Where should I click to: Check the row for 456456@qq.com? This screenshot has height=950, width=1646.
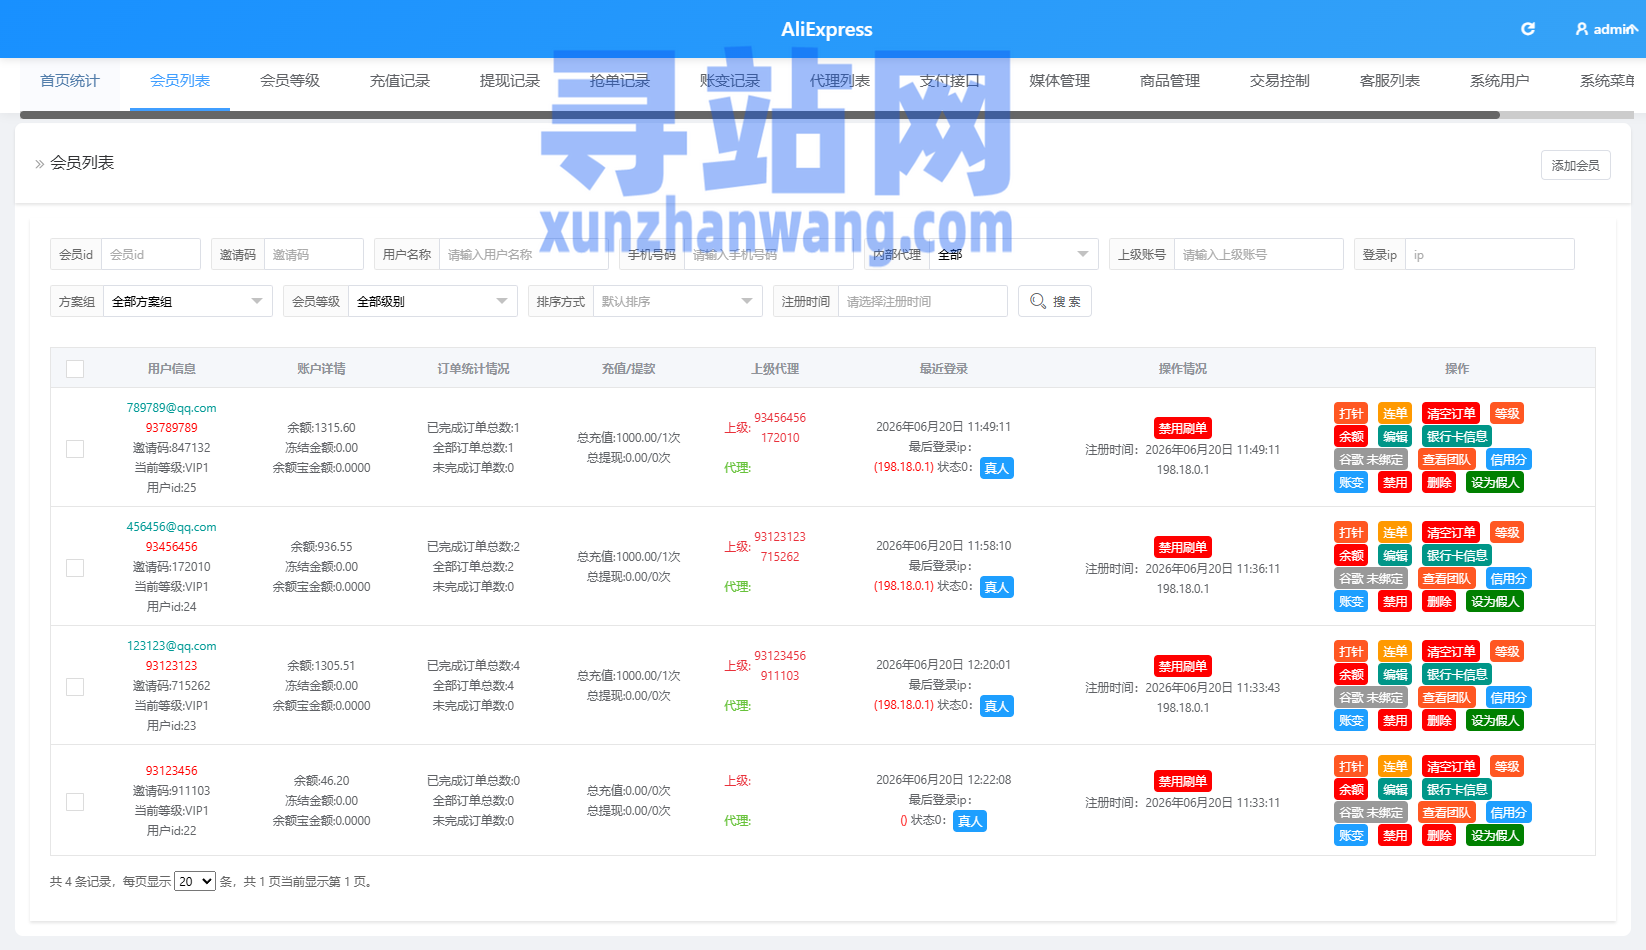75,568
